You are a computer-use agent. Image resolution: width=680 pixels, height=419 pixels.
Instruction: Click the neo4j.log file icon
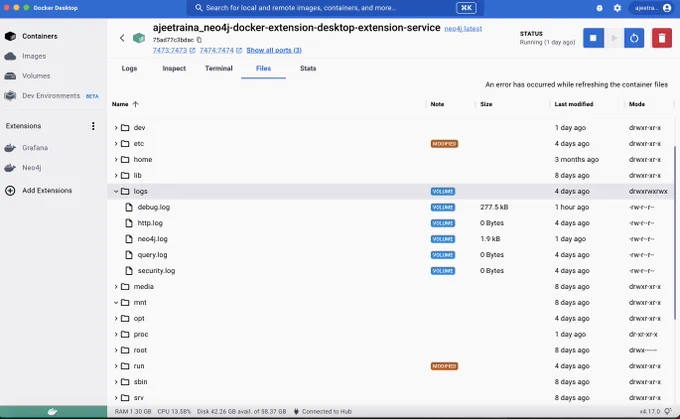129,239
